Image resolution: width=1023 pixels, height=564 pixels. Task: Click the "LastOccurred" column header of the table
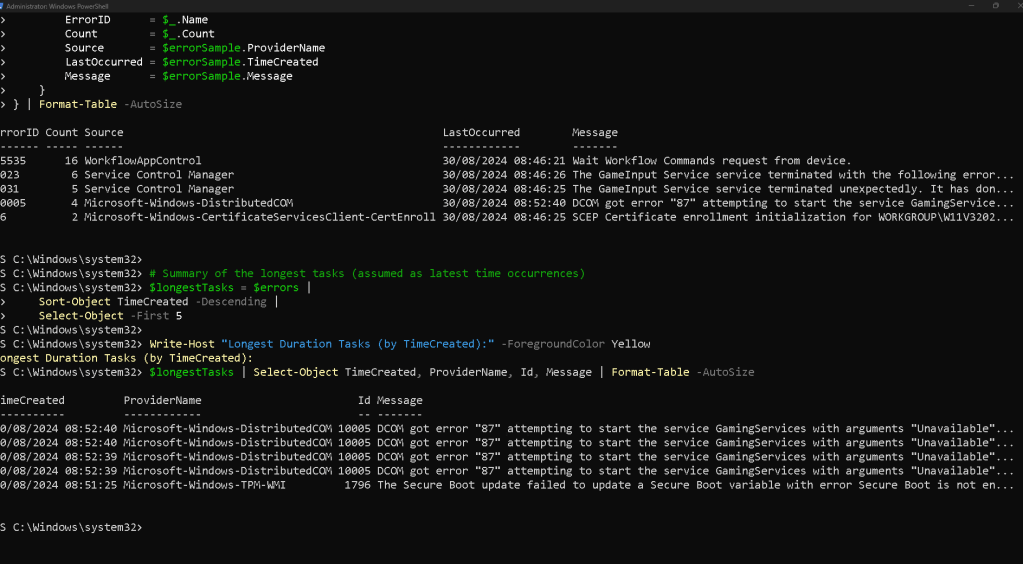(x=481, y=133)
